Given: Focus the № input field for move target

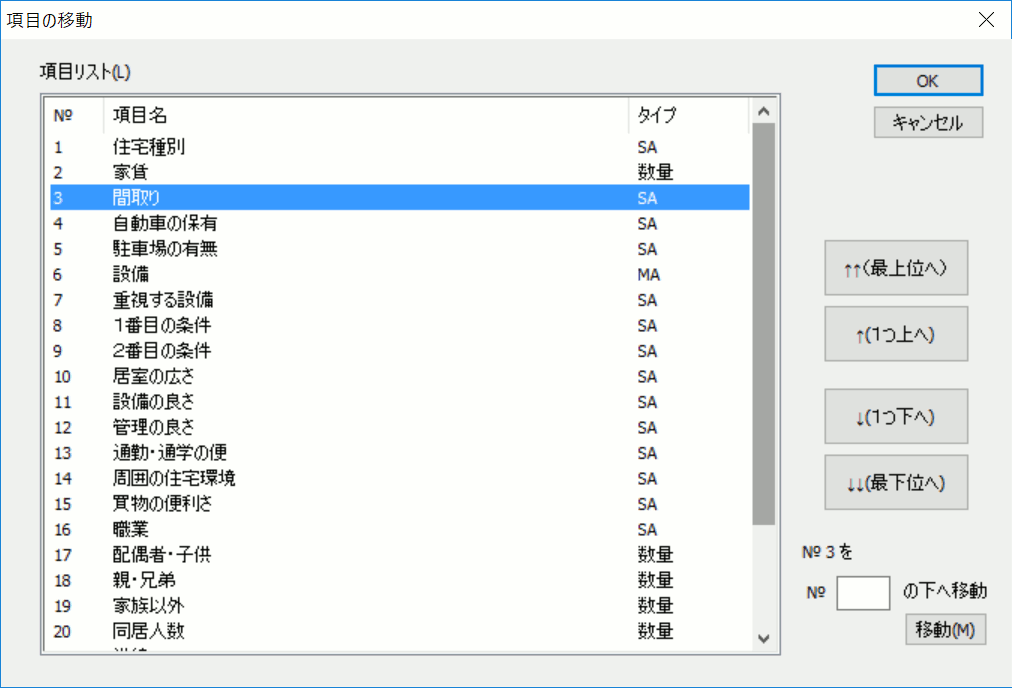Looking at the screenshot, I should pyautogui.click(x=863, y=592).
